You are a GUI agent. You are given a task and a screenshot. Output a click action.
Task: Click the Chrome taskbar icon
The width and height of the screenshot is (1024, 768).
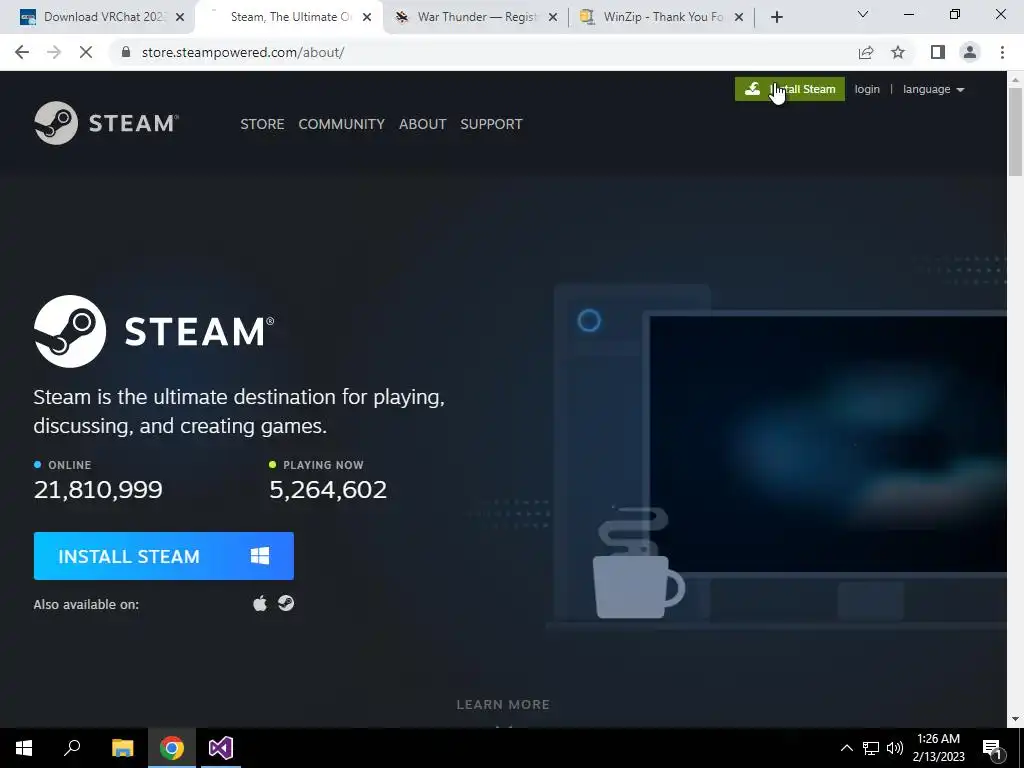pyautogui.click(x=172, y=748)
